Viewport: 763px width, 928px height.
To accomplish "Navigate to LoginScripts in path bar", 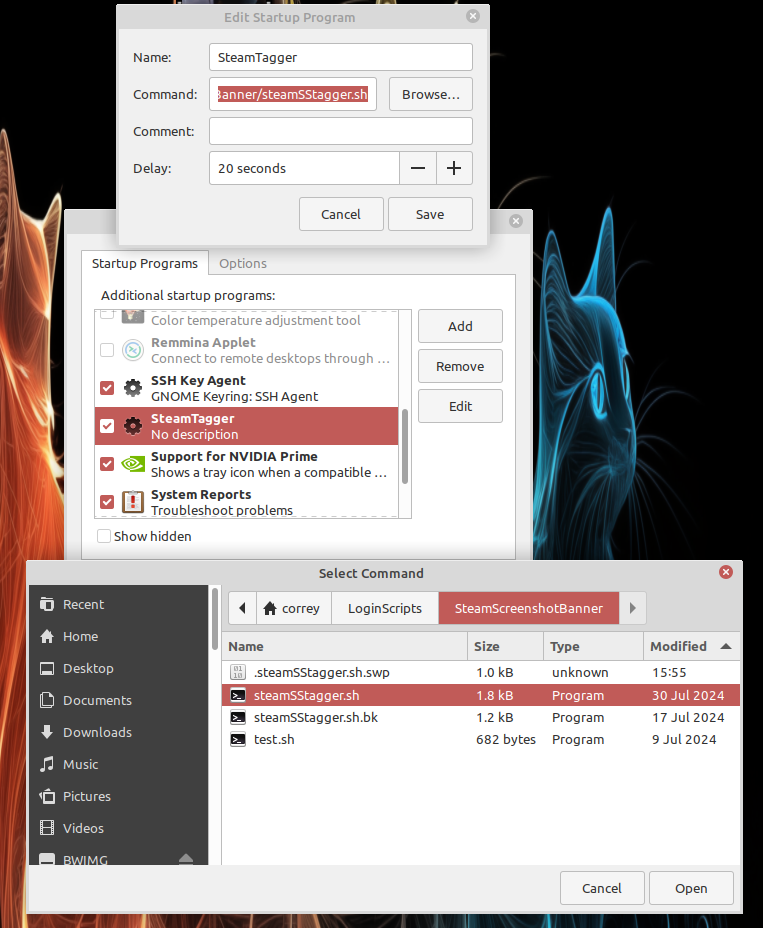I will (385, 608).
